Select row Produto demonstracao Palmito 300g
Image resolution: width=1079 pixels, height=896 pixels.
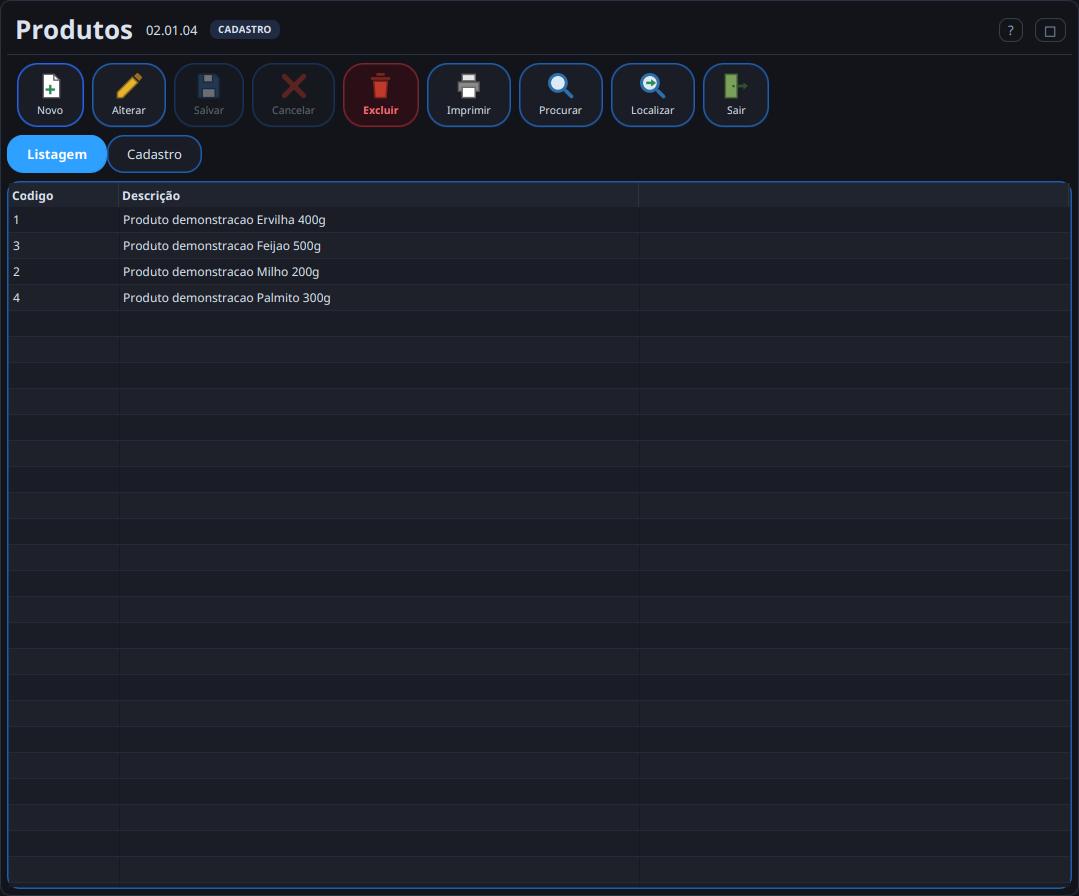(x=539, y=298)
